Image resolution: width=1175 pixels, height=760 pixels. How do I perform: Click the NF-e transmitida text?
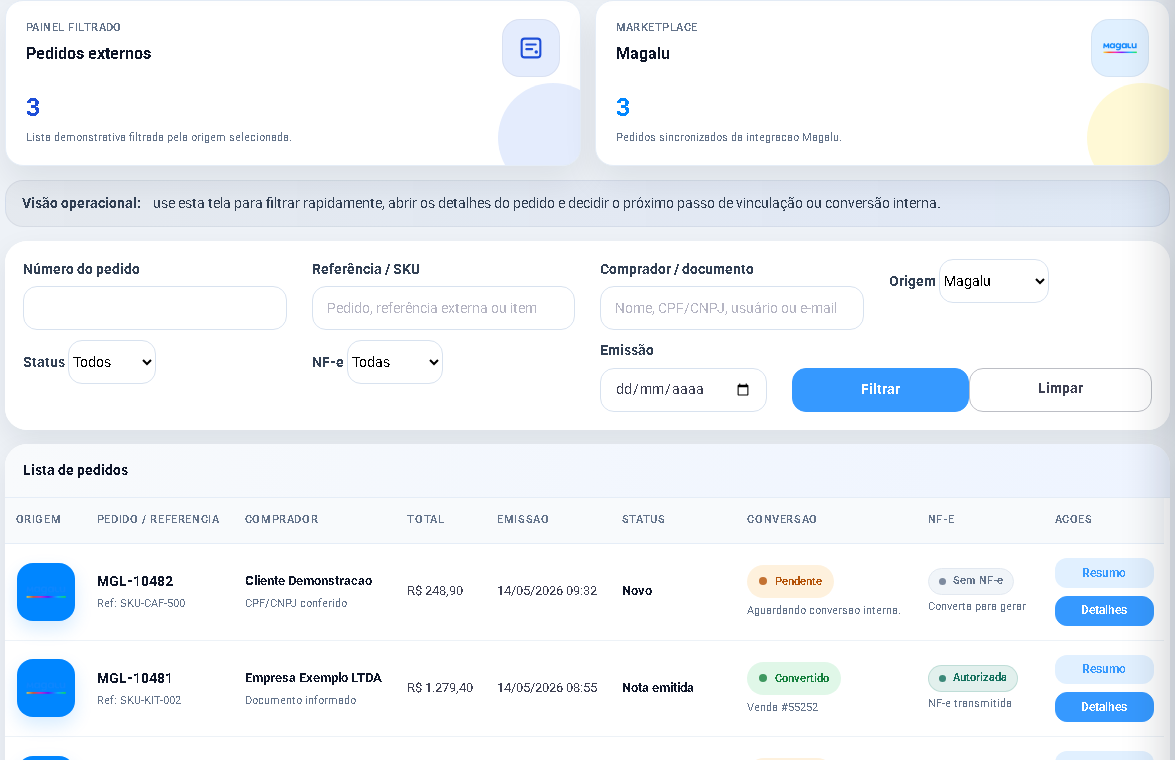(970, 703)
